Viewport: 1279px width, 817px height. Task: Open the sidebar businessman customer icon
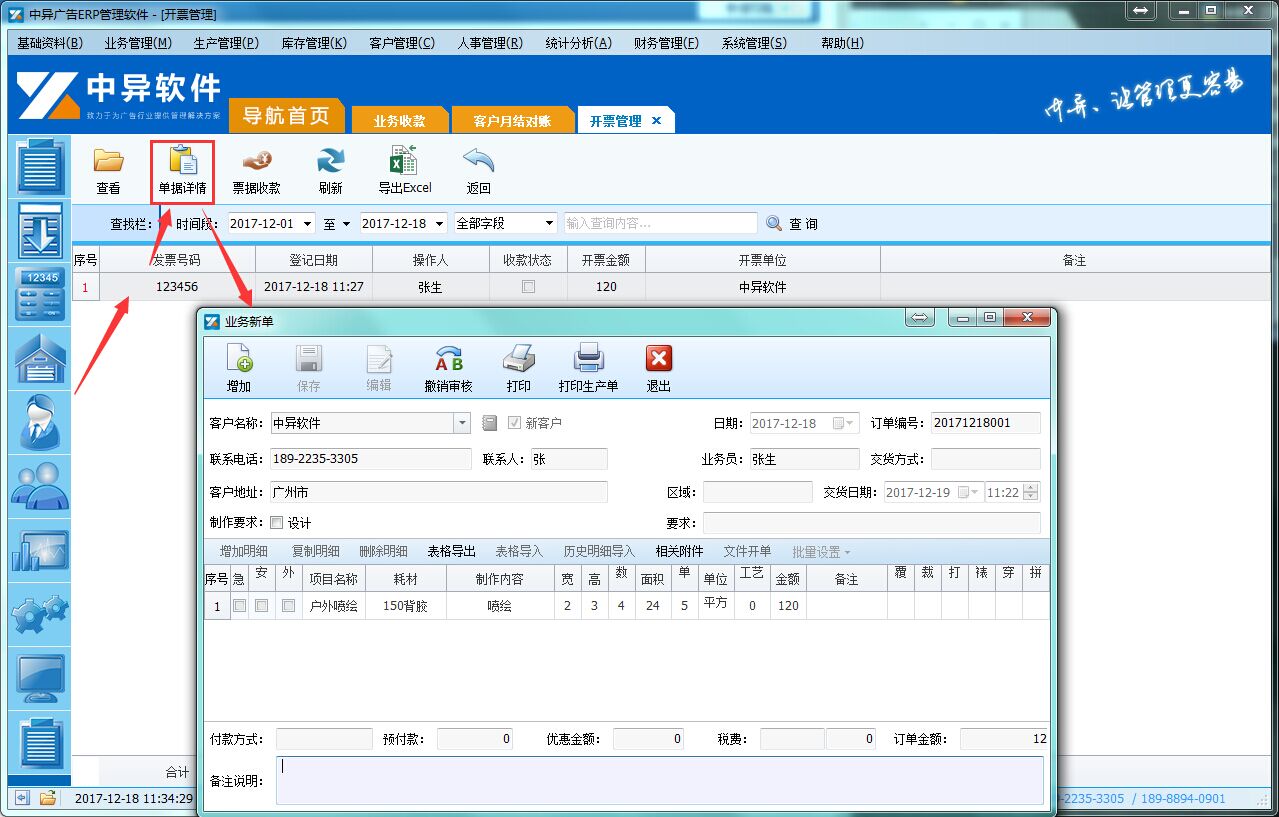40,421
